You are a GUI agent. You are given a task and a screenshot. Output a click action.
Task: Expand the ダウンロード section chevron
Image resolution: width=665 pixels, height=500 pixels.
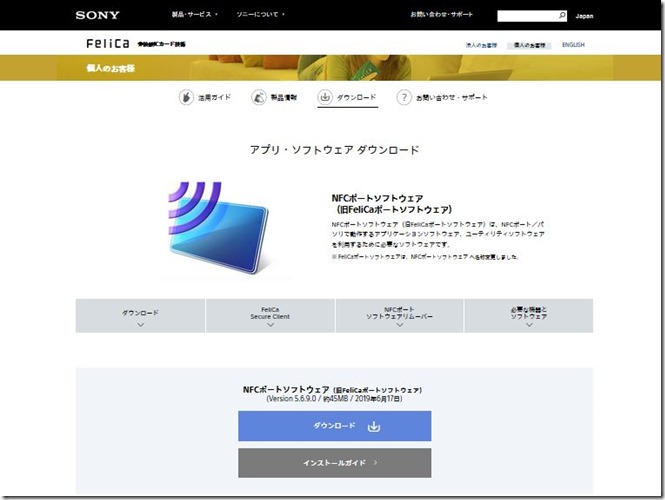point(141,325)
